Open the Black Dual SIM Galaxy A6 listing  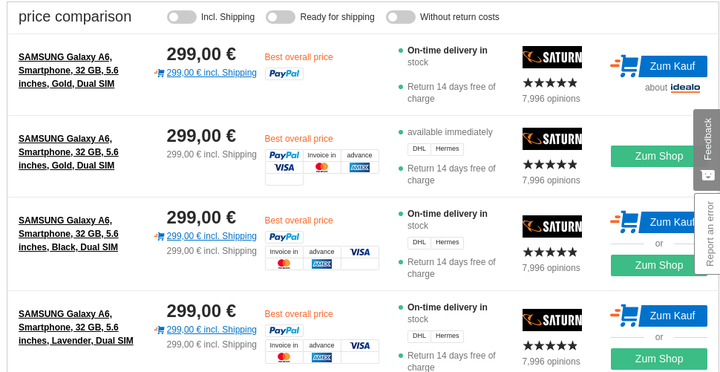[68, 234]
